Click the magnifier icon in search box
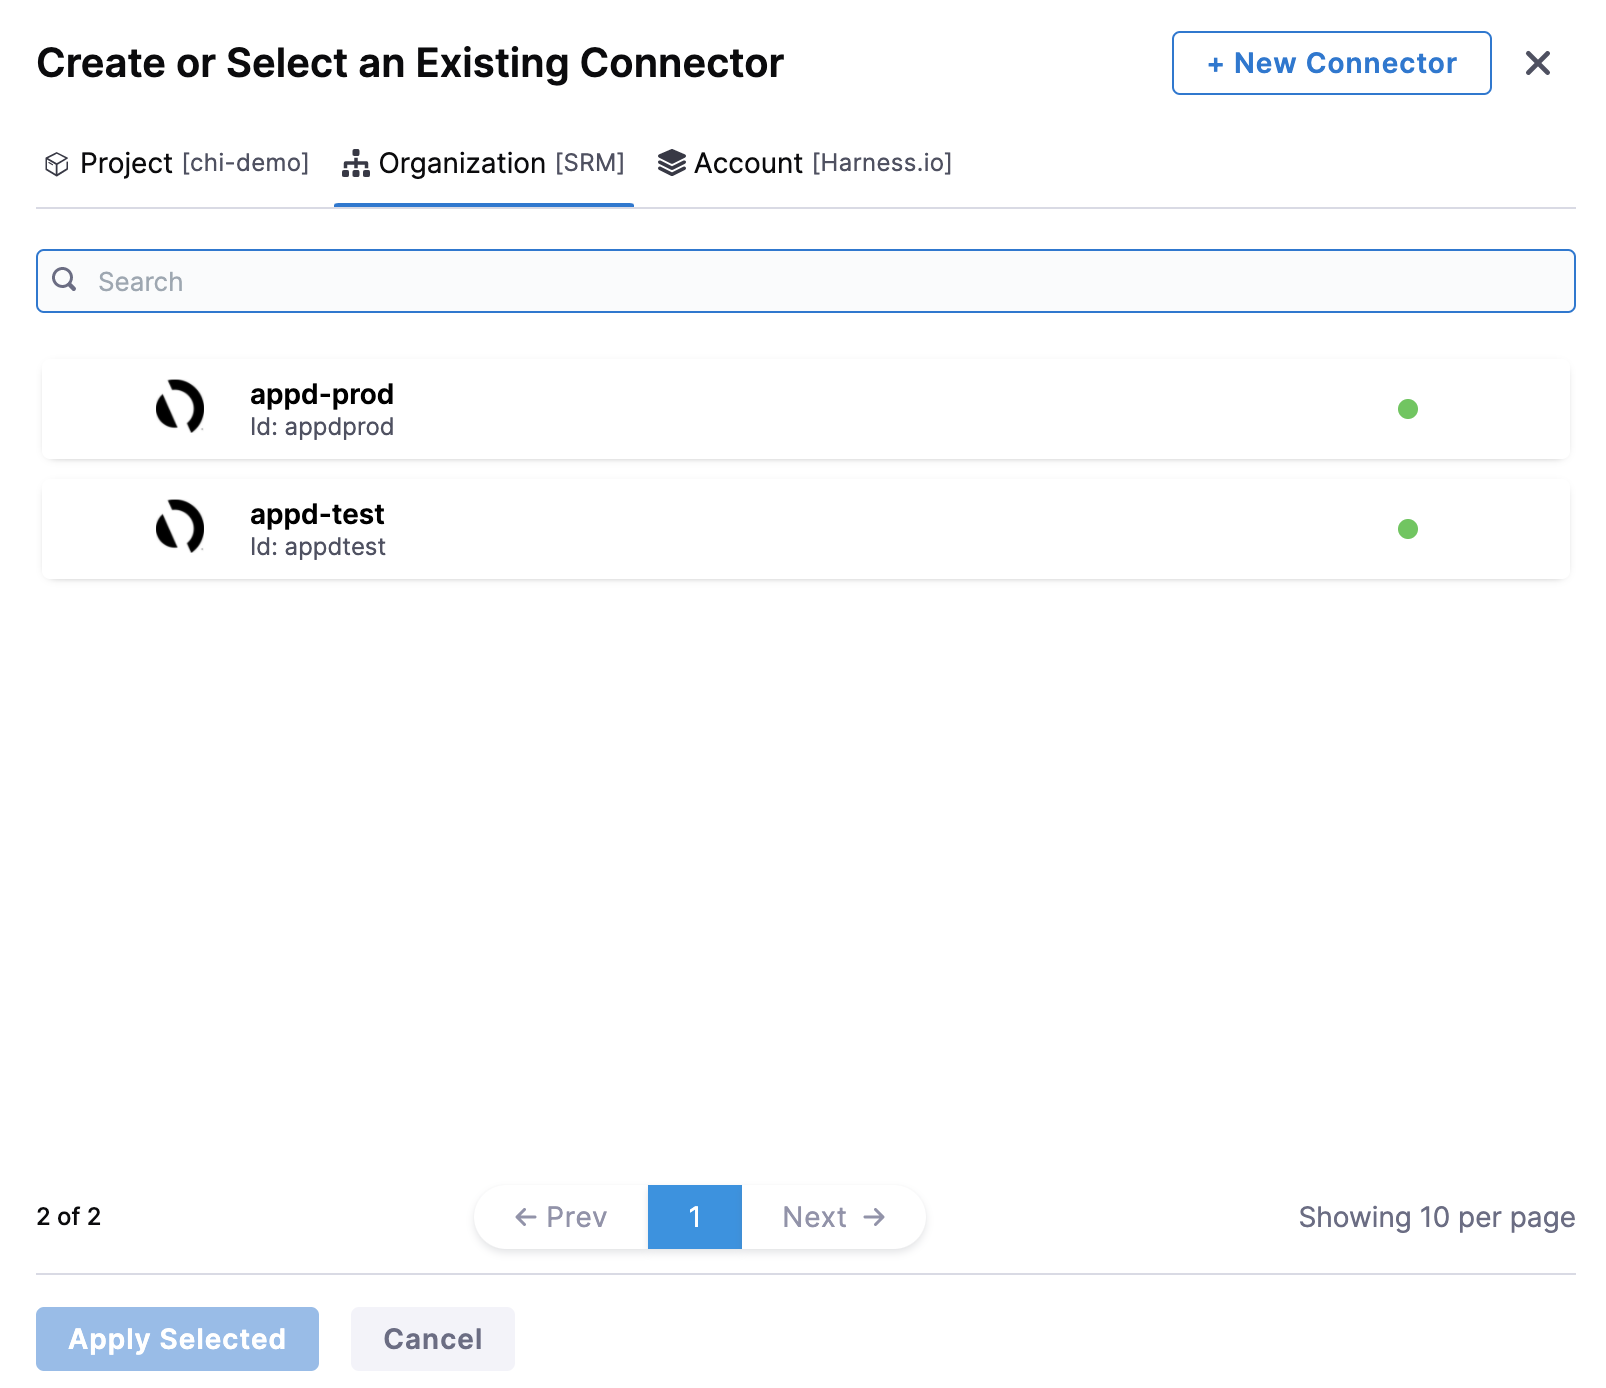 (x=65, y=280)
